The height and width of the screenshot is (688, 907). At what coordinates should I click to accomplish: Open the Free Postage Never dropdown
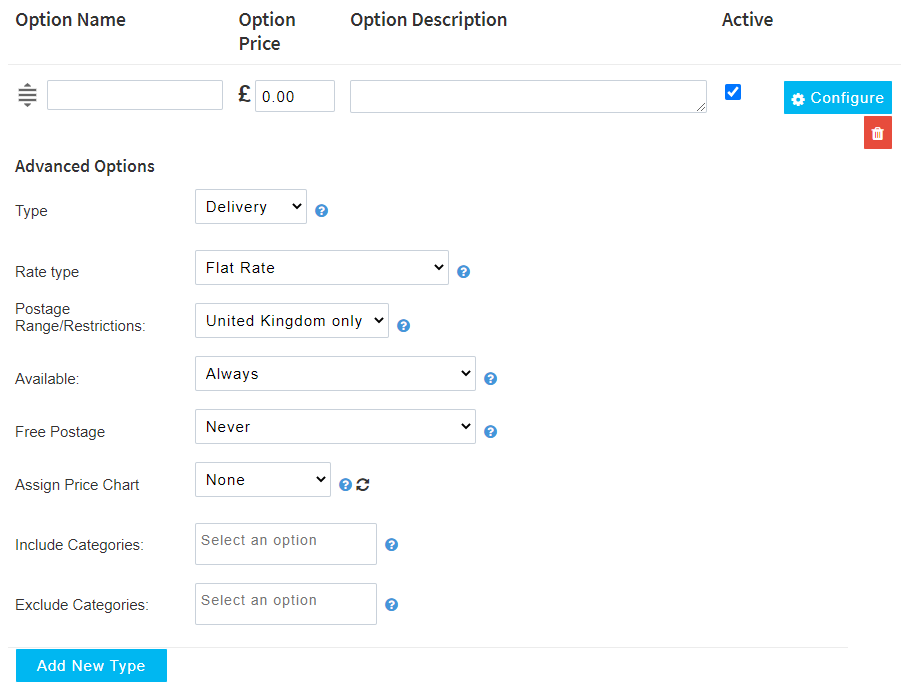pyautogui.click(x=335, y=427)
